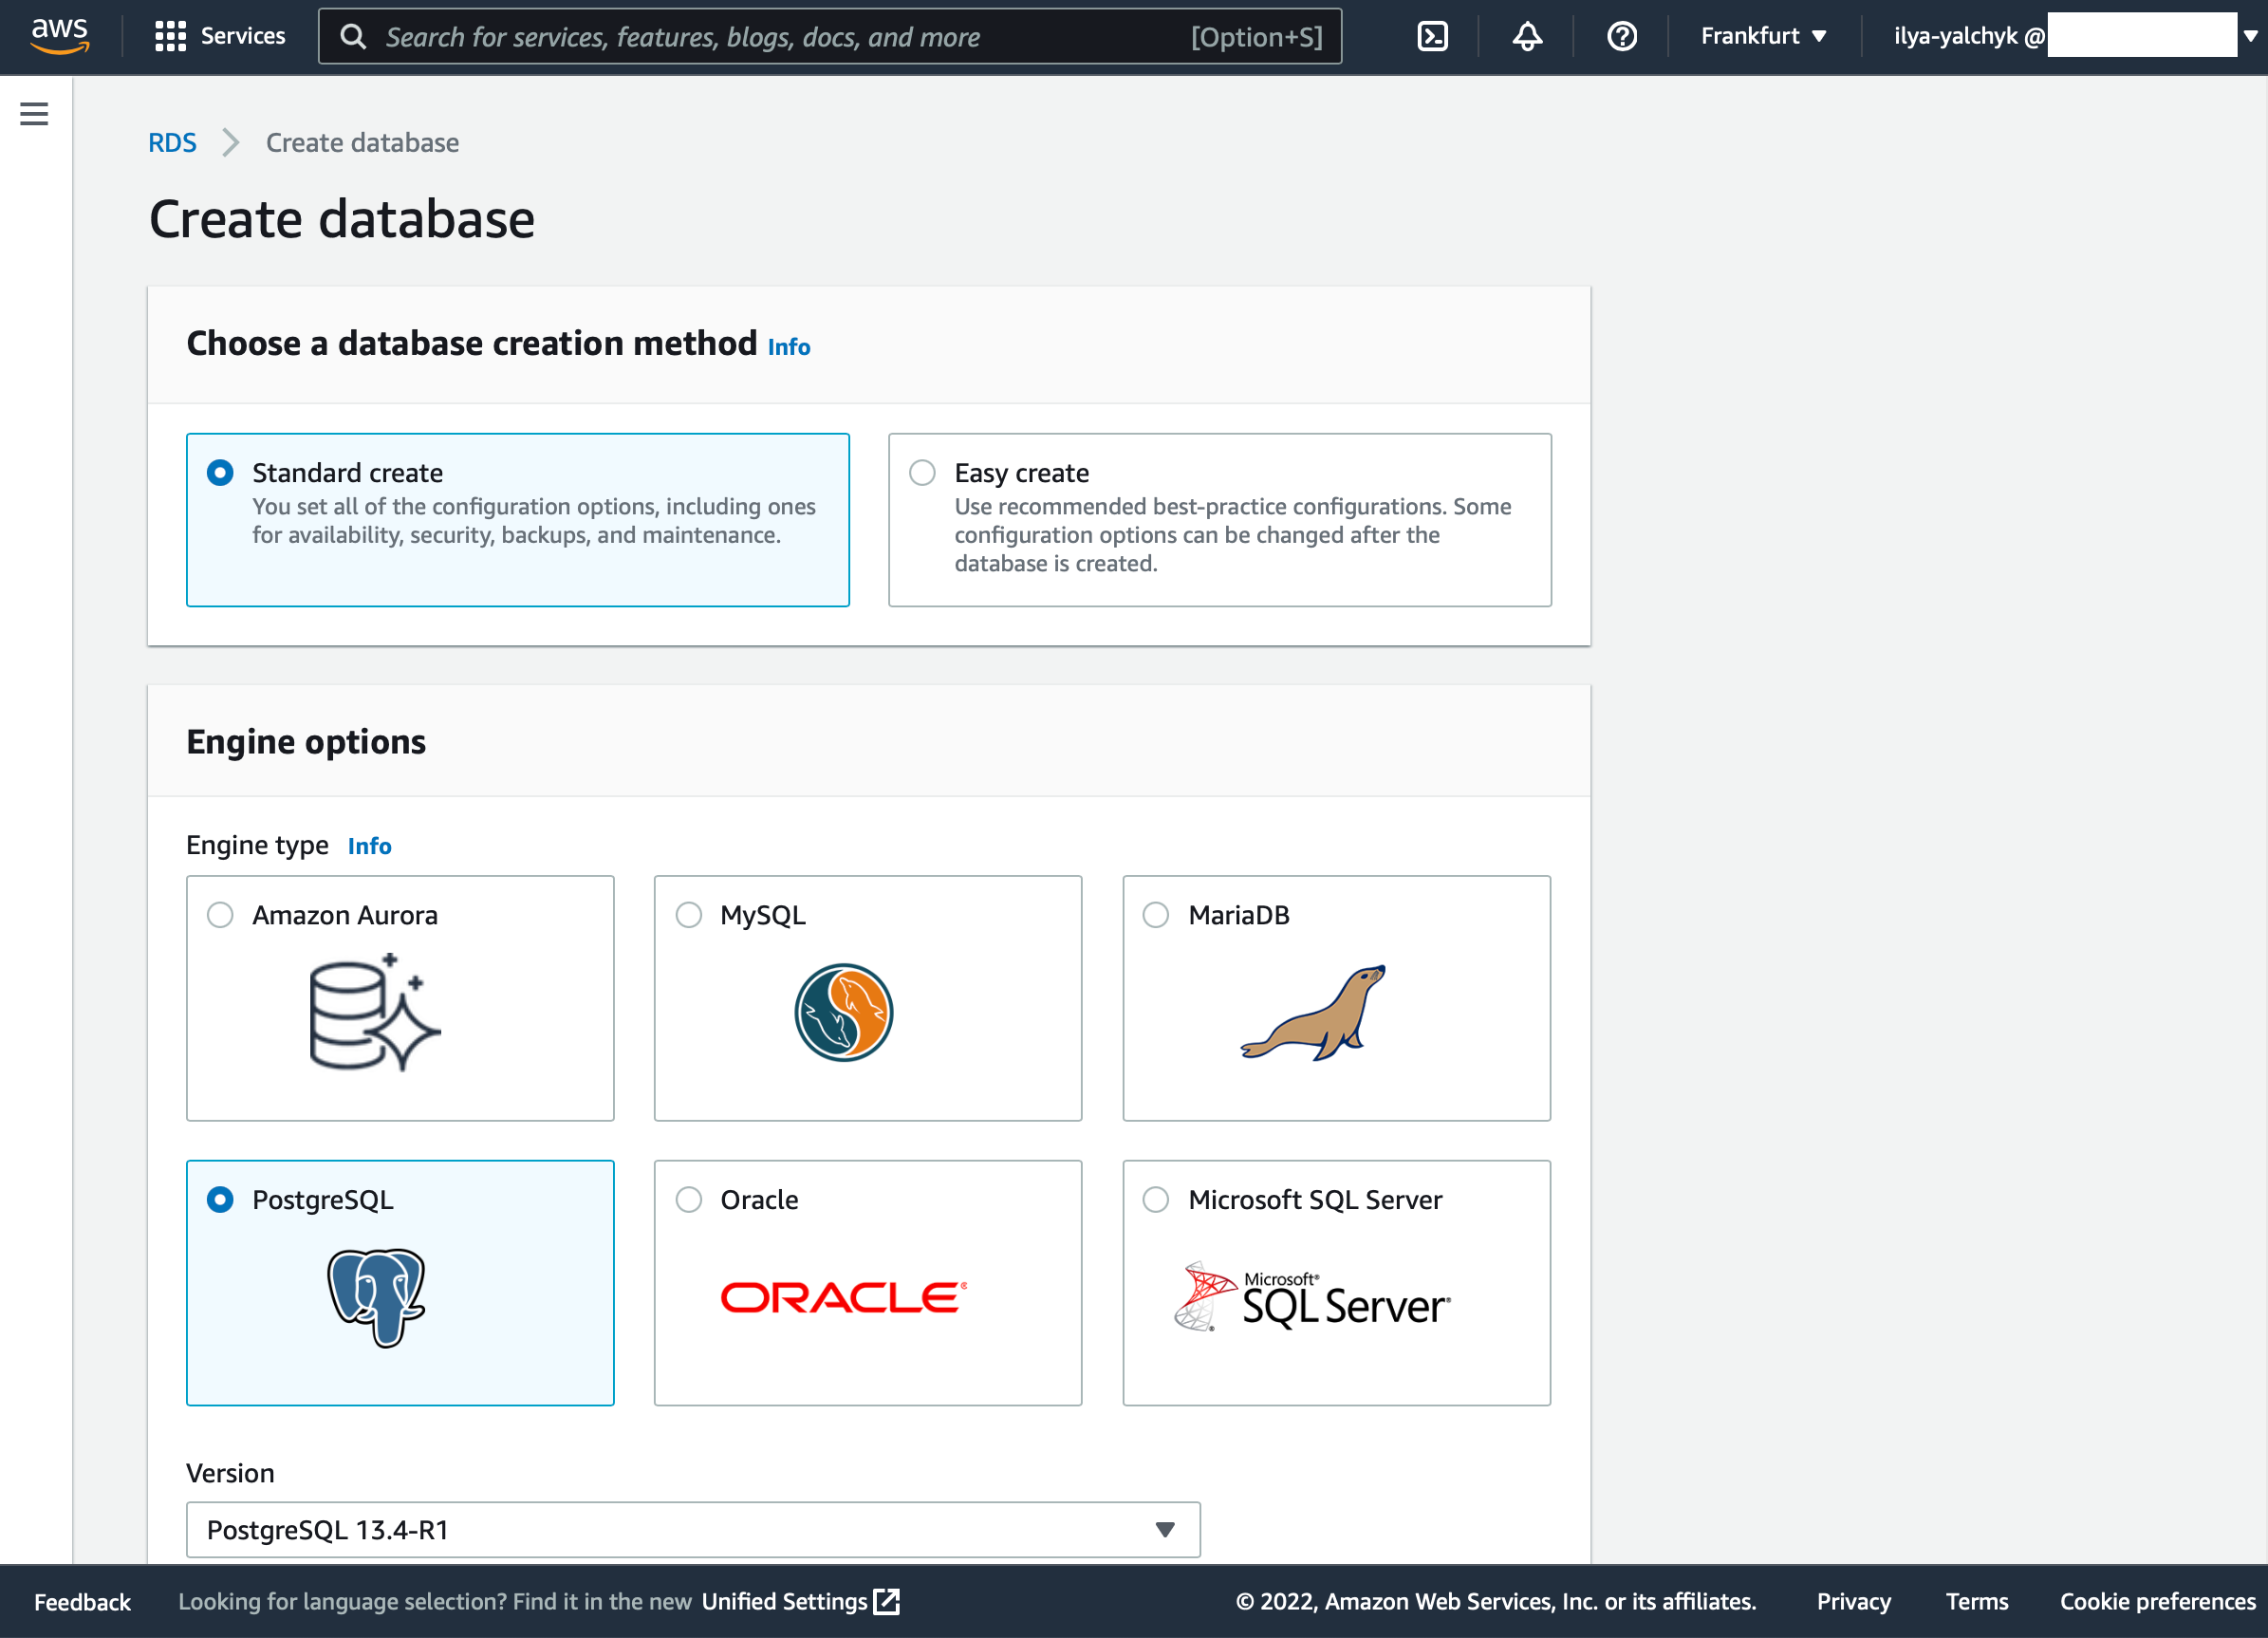
Task: Open the PostgreSQL Version dropdown
Action: pyautogui.click(x=692, y=1529)
